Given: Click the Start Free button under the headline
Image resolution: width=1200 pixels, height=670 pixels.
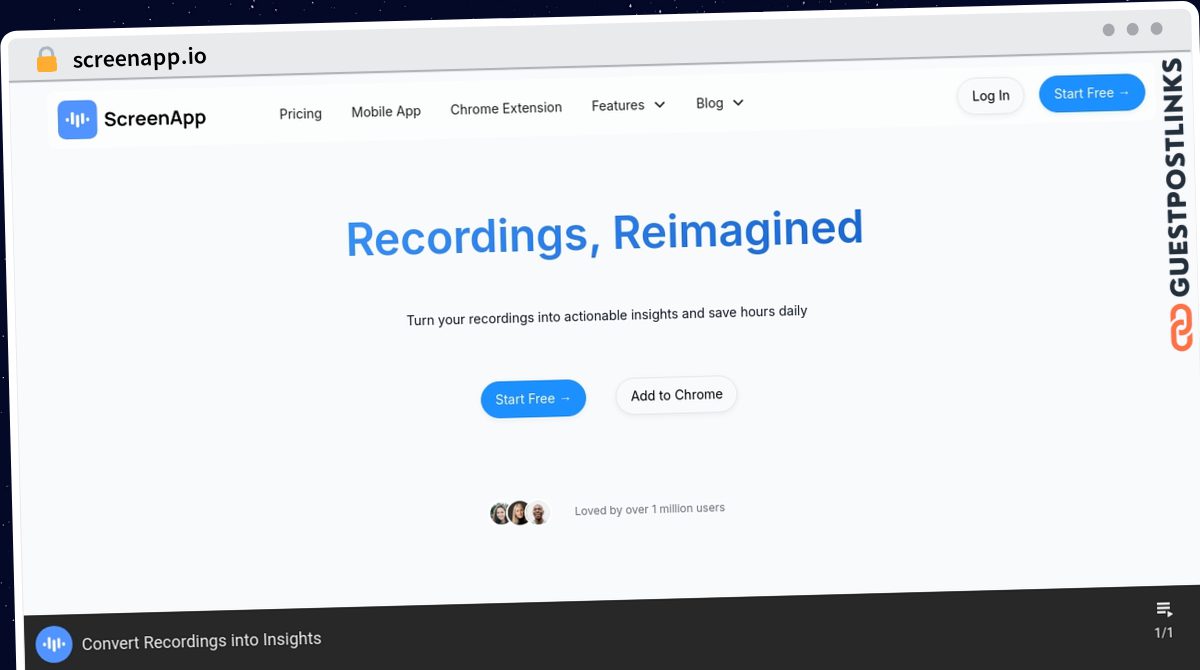Looking at the screenshot, I should pyautogui.click(x=533, y=399).
